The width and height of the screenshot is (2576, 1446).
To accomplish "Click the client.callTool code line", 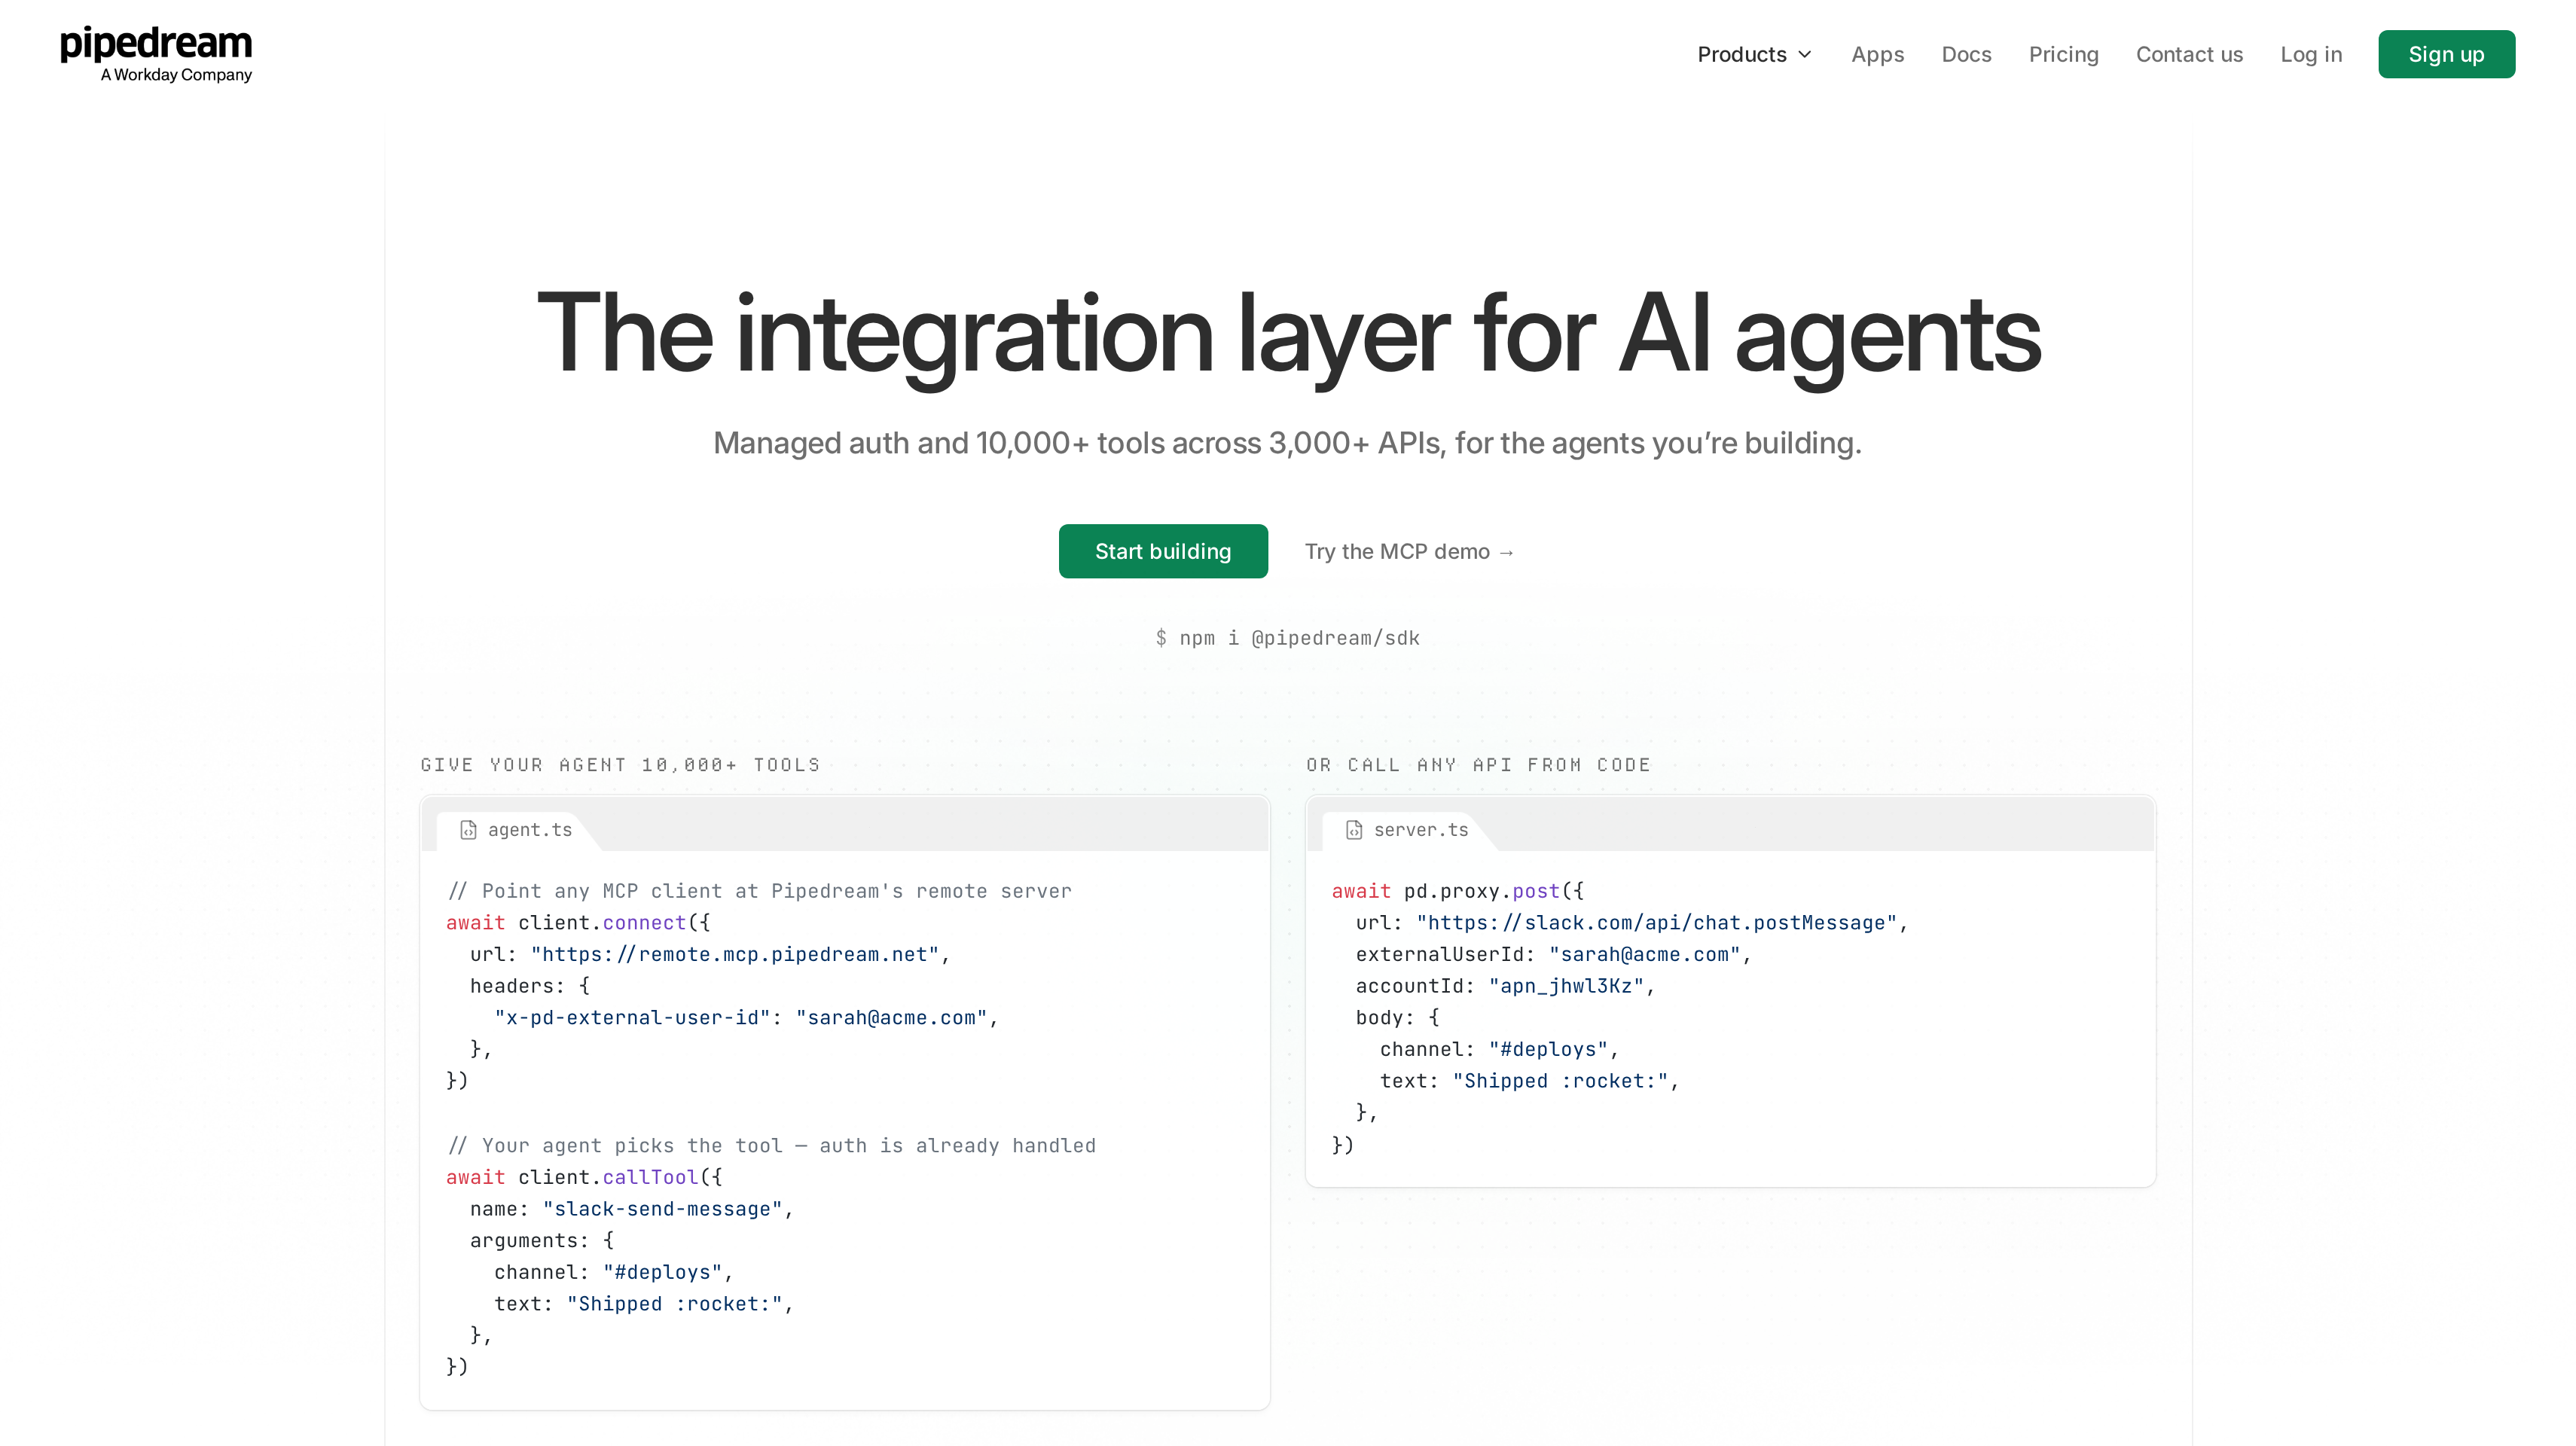I will click(584, 1177).
